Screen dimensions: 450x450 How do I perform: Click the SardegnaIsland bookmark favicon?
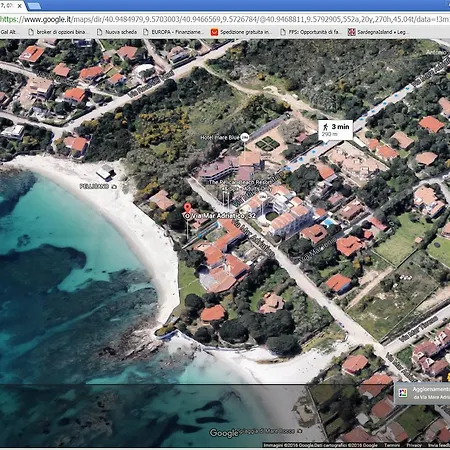tap(351, 32)
